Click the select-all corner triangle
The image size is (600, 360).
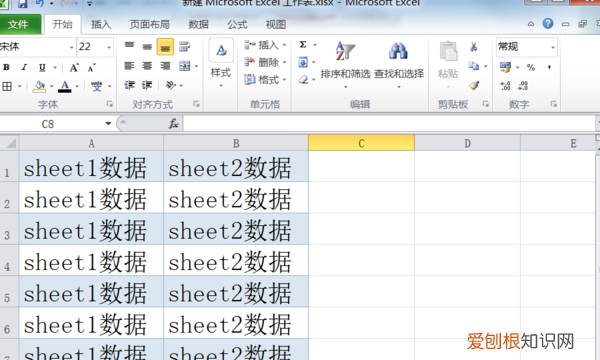(10, 143)
